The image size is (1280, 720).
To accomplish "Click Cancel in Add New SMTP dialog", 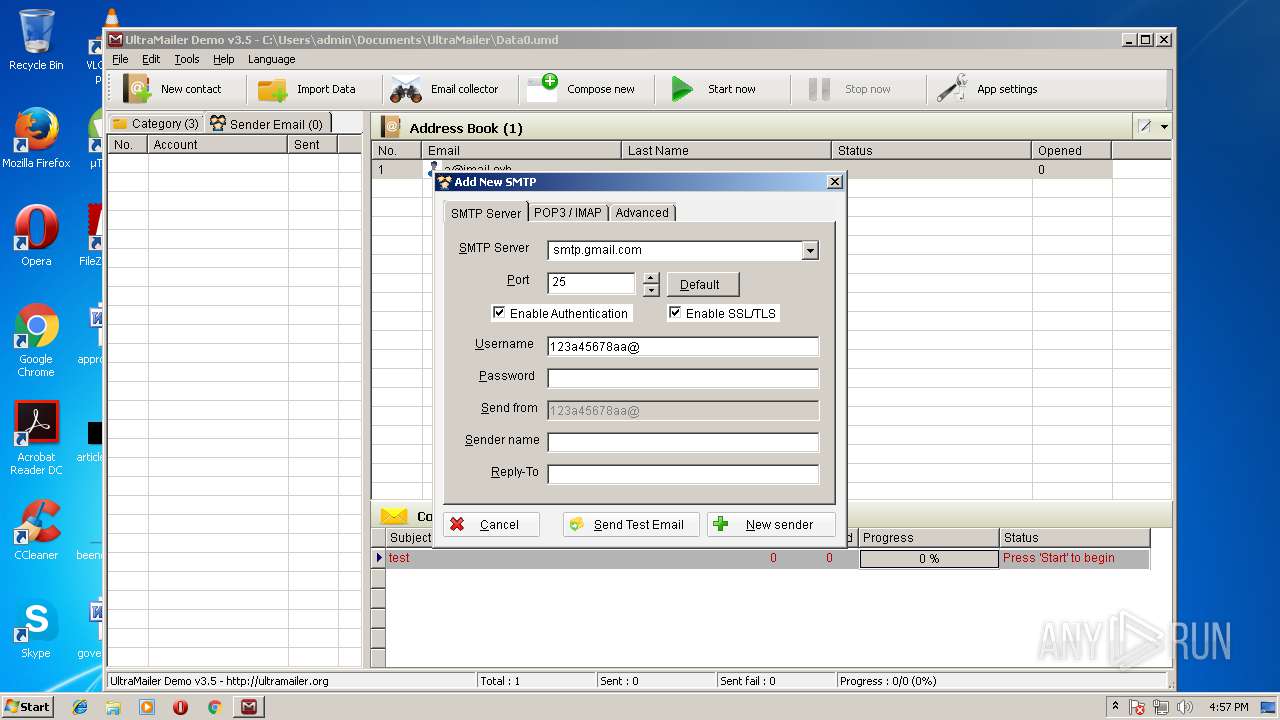I will tap(492, 524).
